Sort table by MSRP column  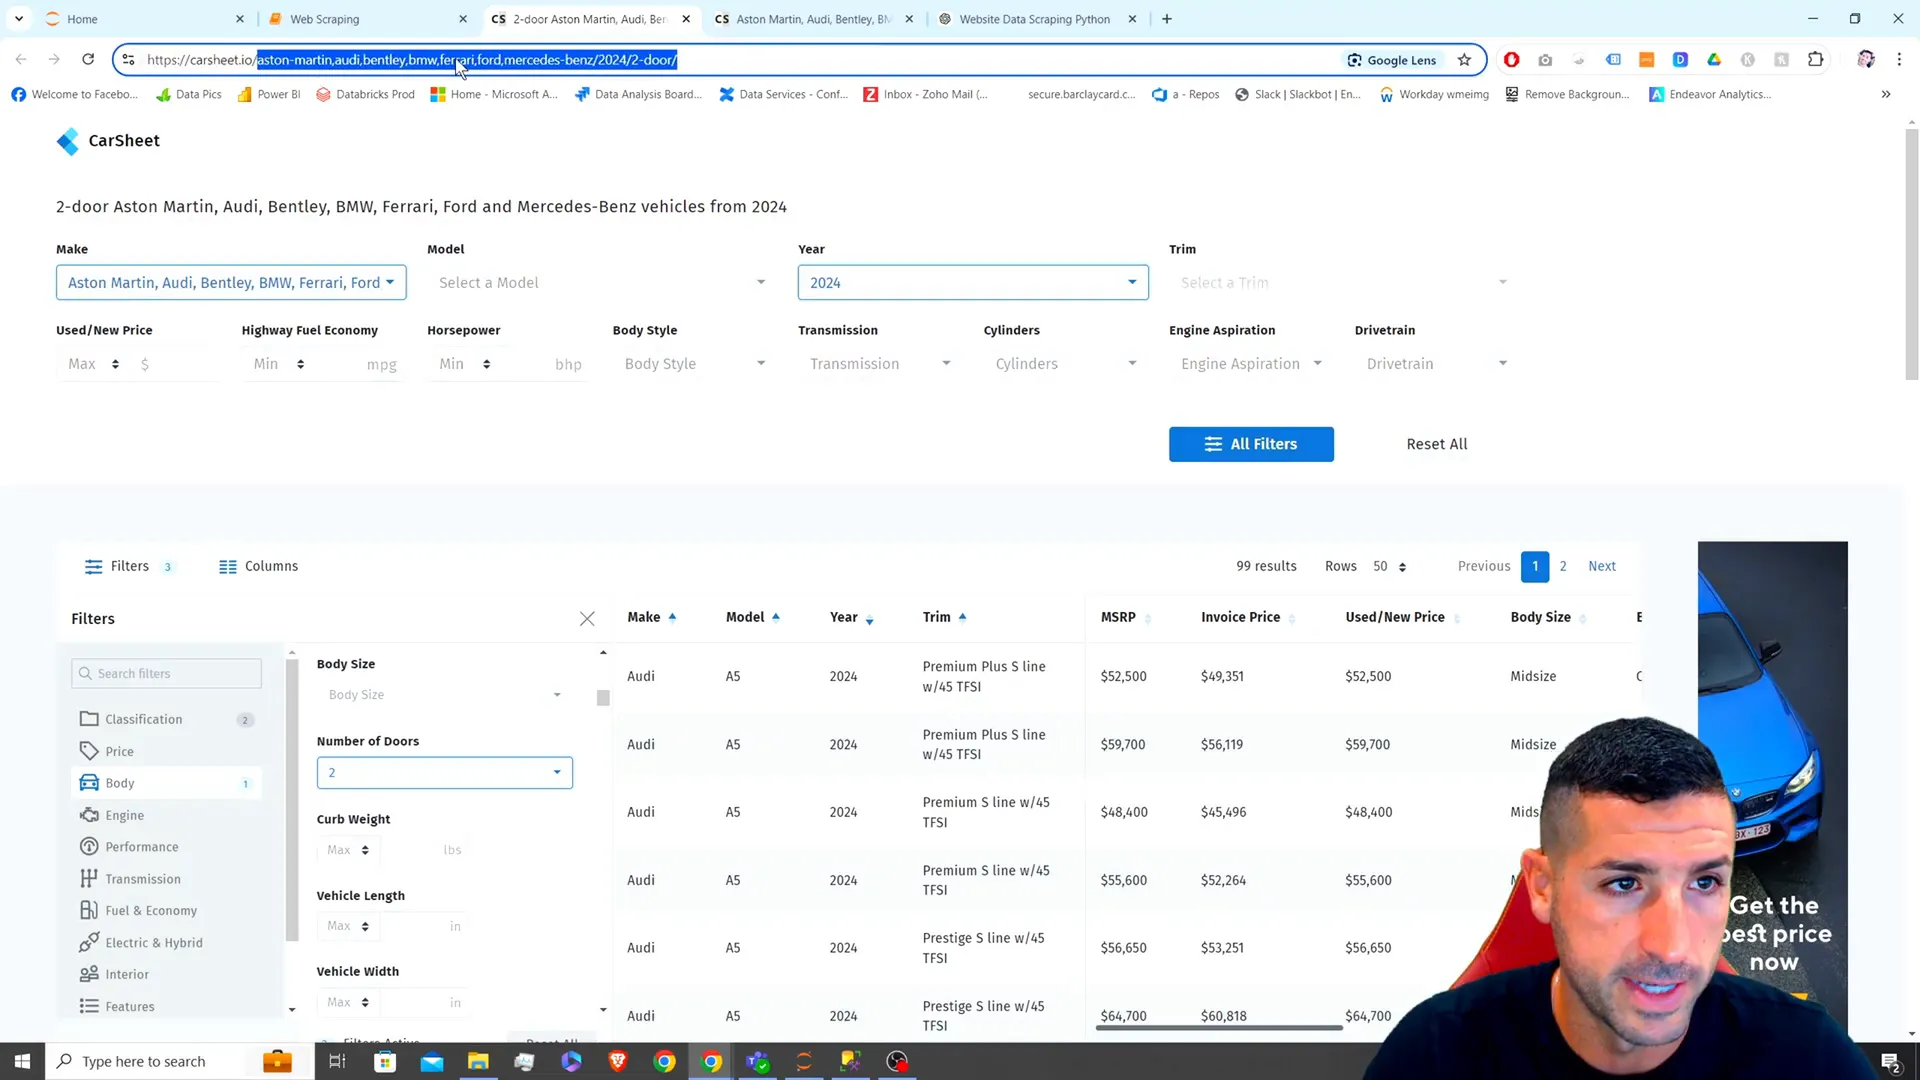pos(1126,617)
